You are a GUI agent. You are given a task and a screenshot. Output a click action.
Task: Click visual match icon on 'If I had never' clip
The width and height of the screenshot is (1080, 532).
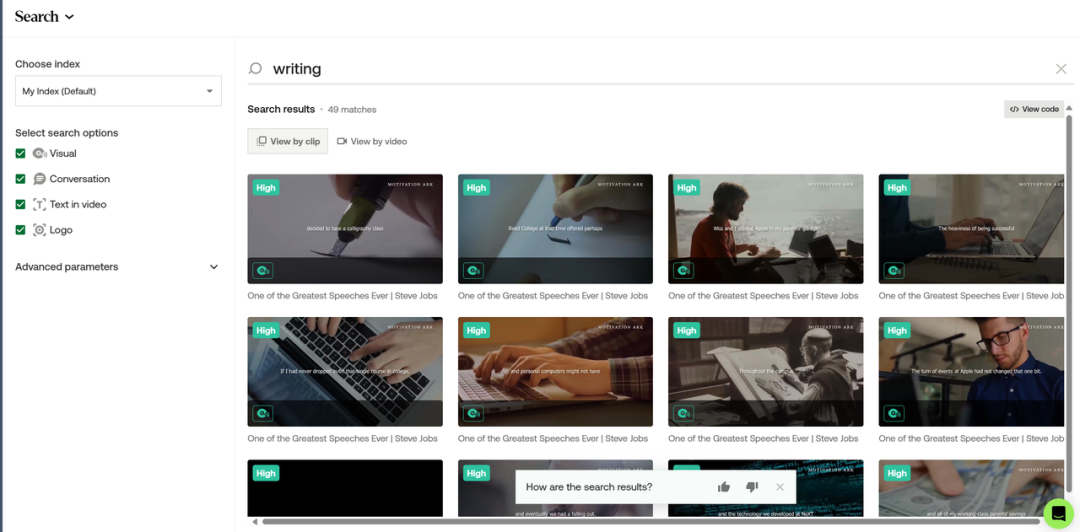262,413
